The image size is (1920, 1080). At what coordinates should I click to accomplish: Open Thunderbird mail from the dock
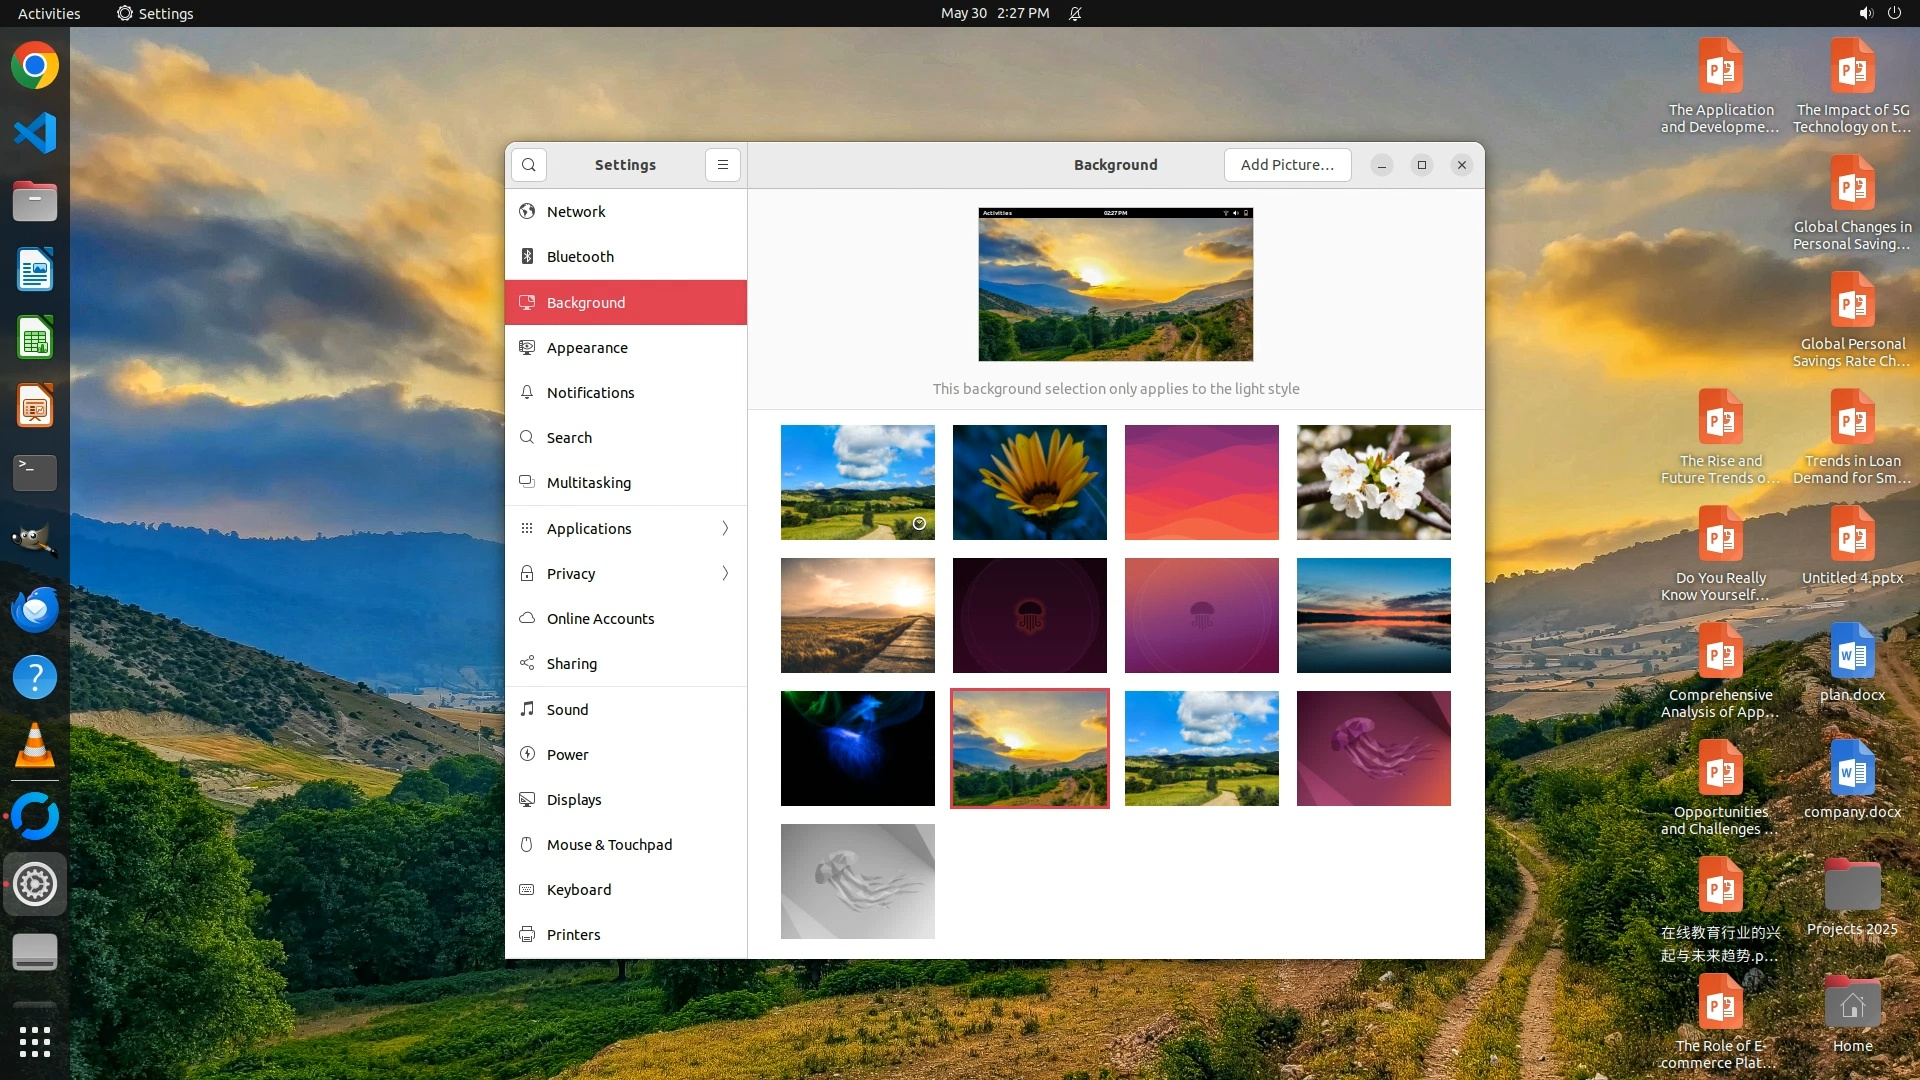click(x=35, y=609)
